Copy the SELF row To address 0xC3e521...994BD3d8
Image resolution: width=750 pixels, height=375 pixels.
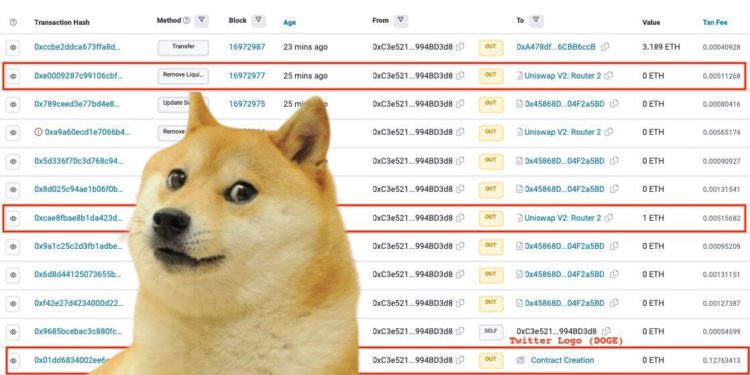tap(607, 331)
